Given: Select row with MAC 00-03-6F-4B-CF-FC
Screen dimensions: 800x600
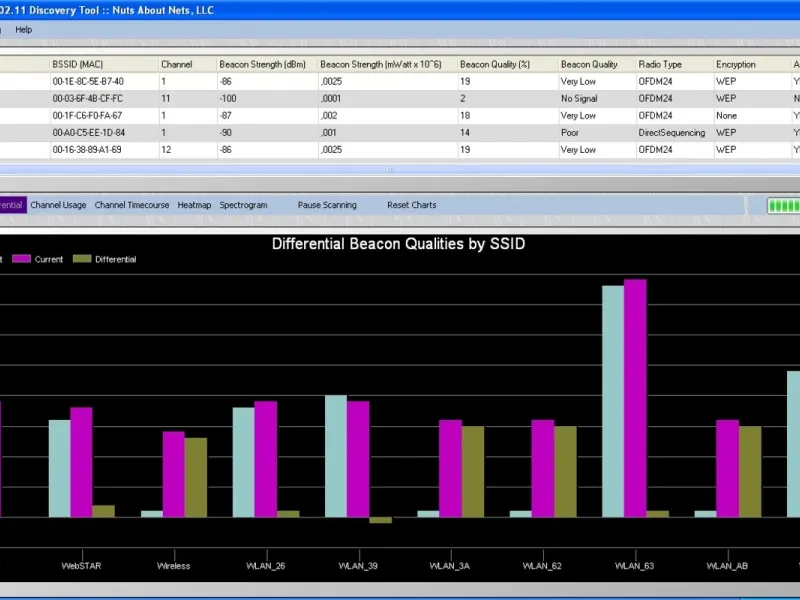Looking at the screenshot, I should [400, 98].
